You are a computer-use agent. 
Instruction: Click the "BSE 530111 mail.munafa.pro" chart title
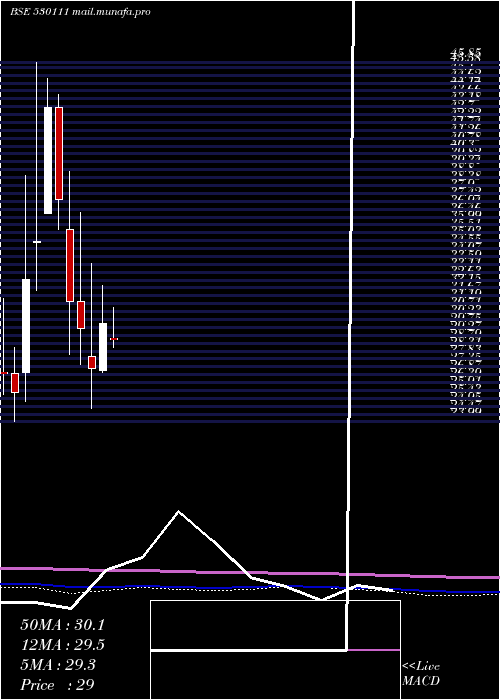coord(80,12)
